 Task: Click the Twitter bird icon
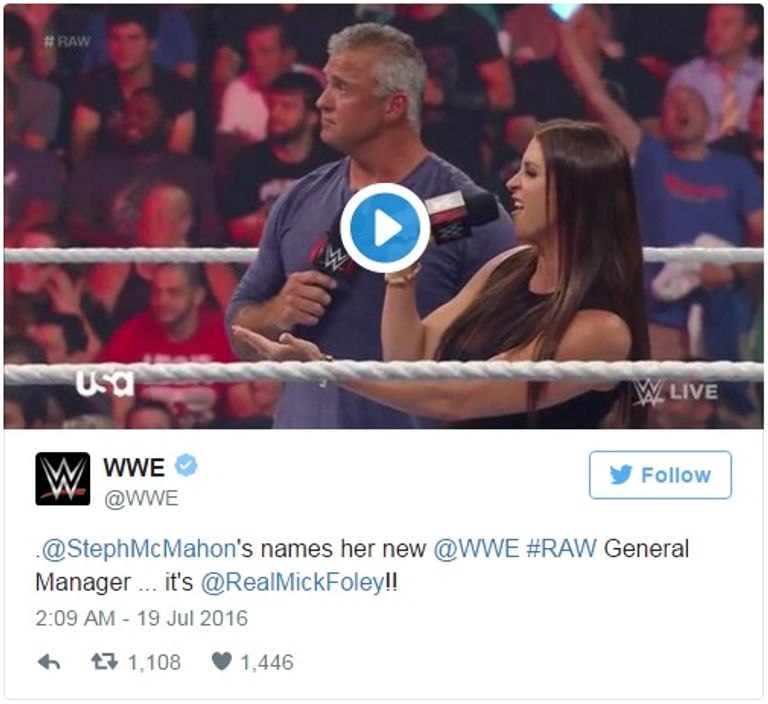(621, 475)
